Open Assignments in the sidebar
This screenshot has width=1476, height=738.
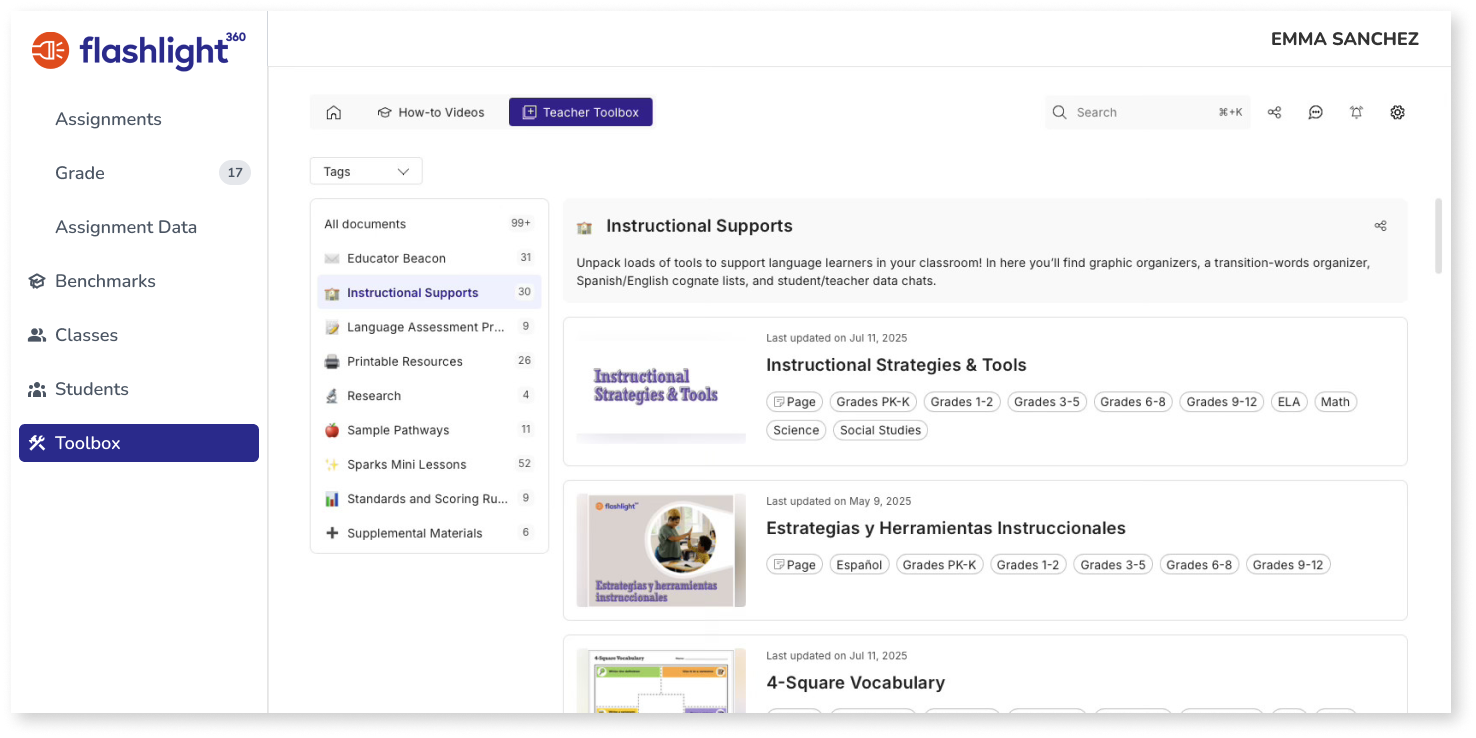tap(108, 119)
